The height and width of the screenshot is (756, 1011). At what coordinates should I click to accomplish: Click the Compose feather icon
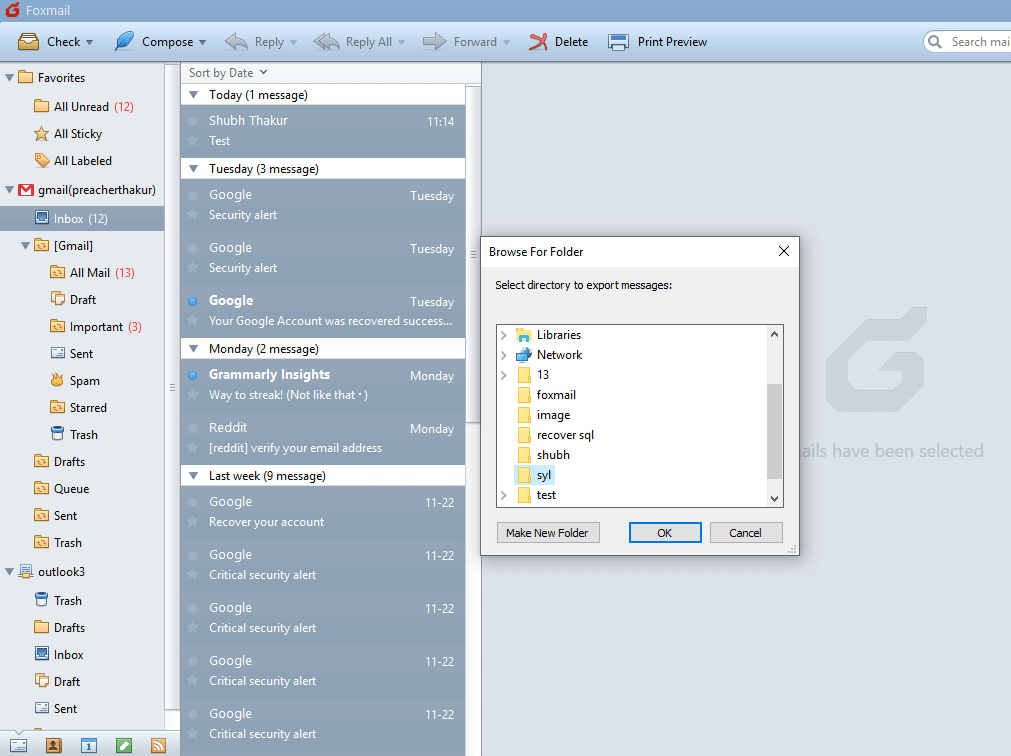[124, 42]
